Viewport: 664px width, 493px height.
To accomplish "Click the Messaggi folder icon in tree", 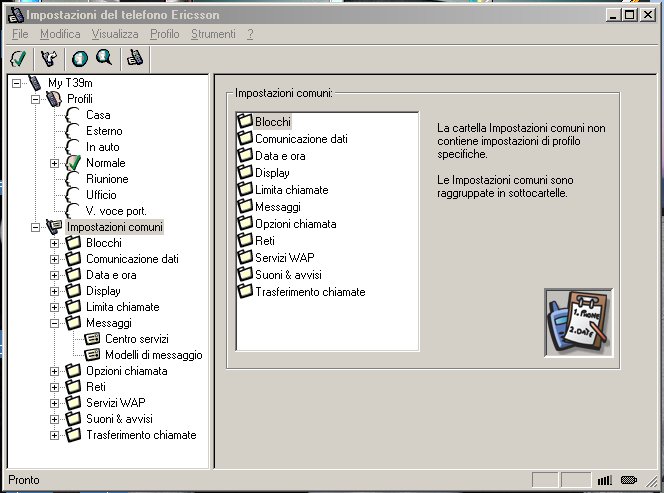I will tap(73, 323).
